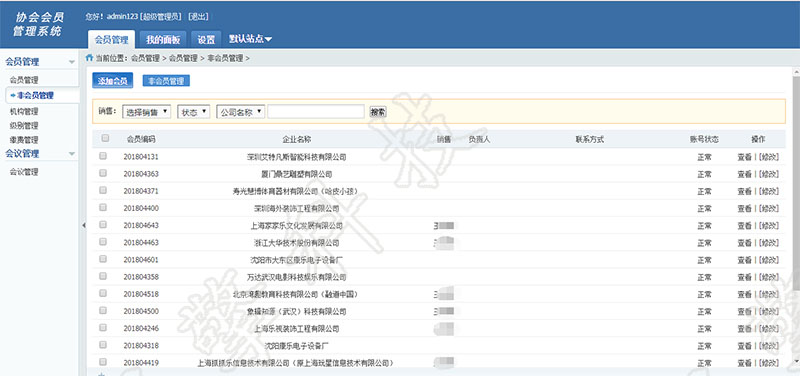The height and width of the screenshot is (376, 800).
Task: Click 查看 for member 201804463
Action: pos(744,243)
